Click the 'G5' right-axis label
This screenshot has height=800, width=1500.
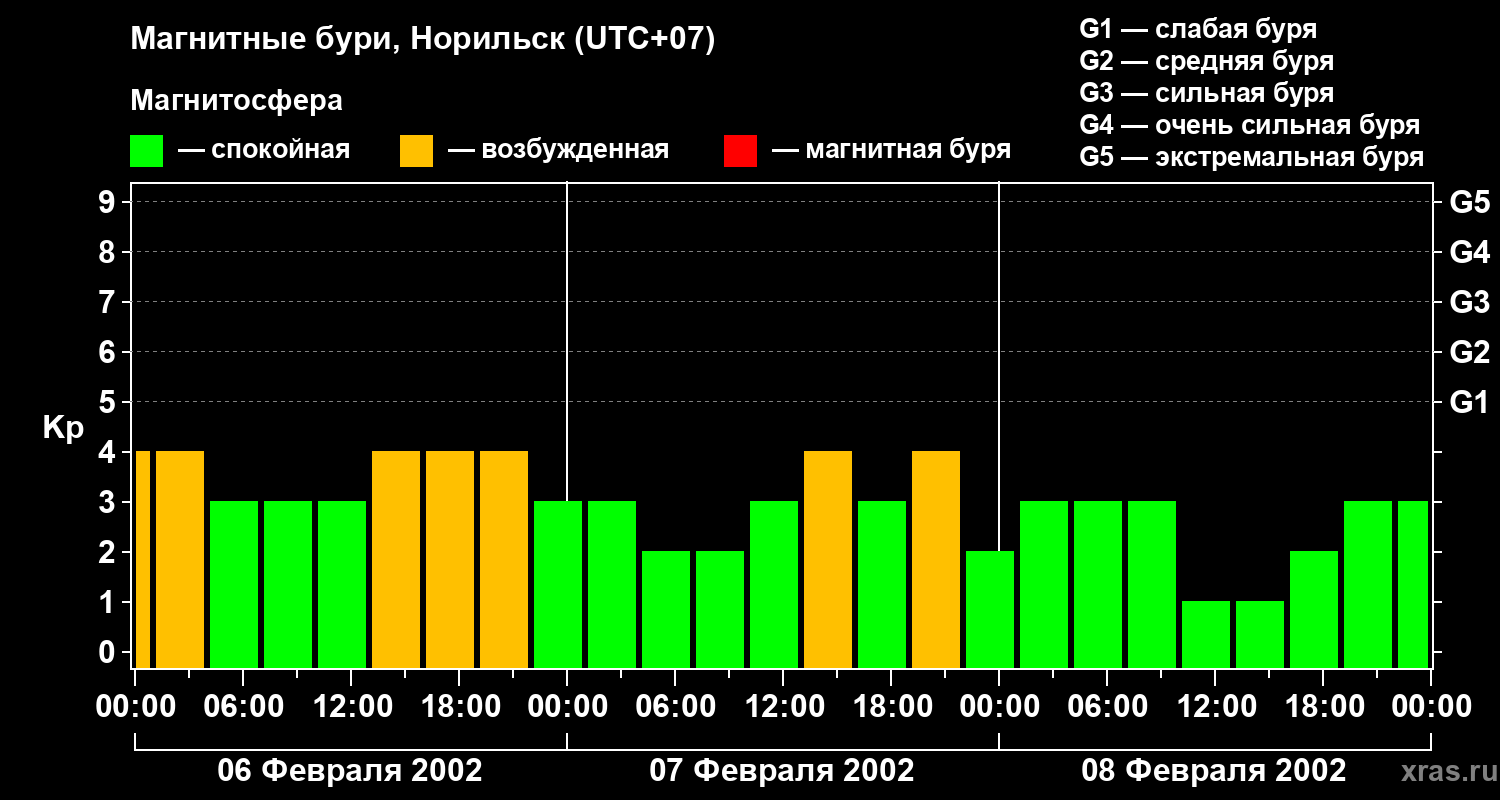1469,202
